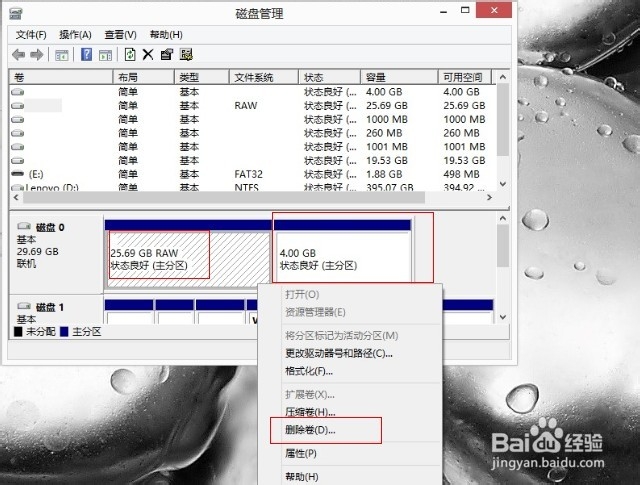Choose 更改驱动器号和路径(C)... in context menu
This screenshot has height=485, width=640.
(338, 353)
